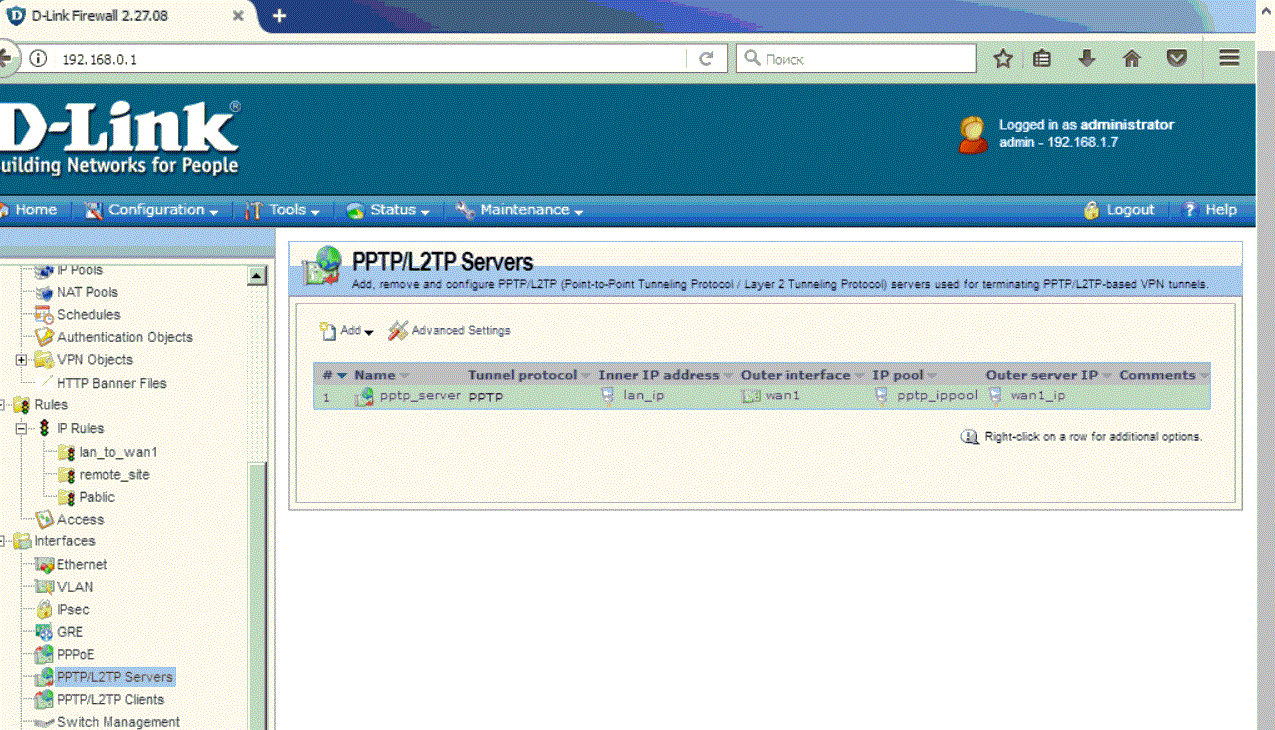The width and height of the screenshot is (1275, 730).
Task: Open the Configuration menu
Action: pos(152,210)
